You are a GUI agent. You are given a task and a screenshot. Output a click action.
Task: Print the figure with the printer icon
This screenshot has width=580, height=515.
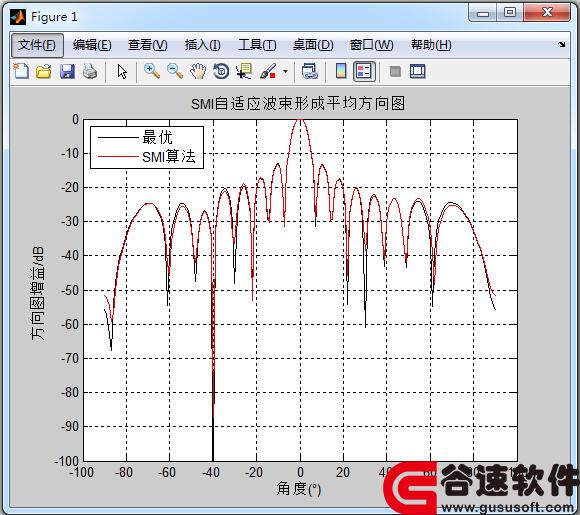[90, 71]
